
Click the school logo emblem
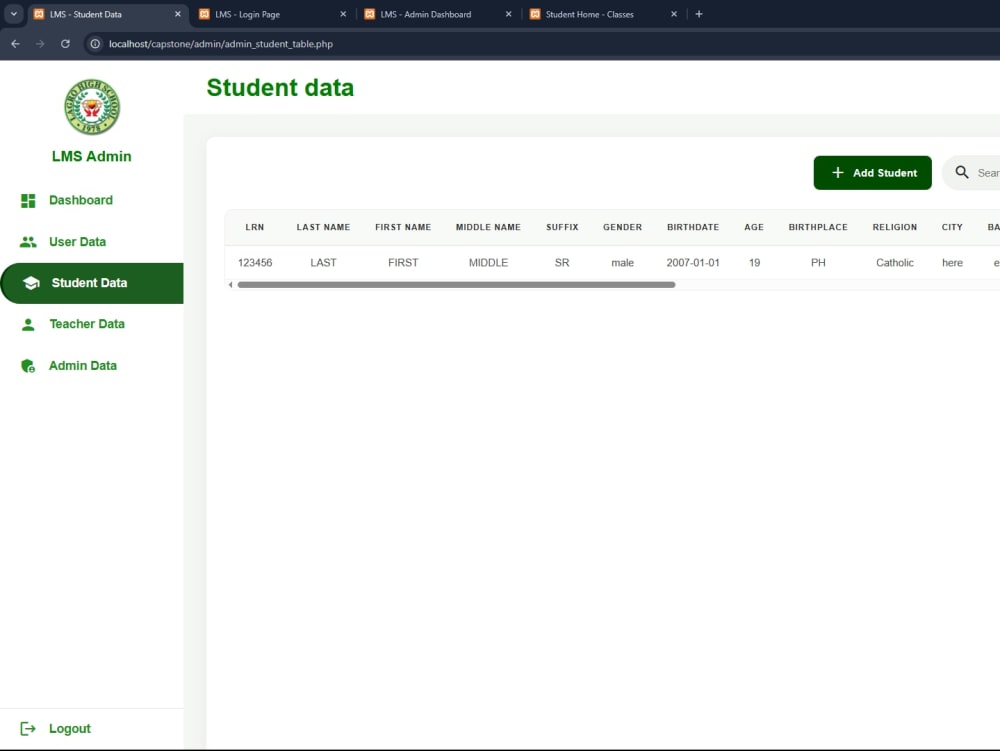pyautogui.click(x=92, y=106)
